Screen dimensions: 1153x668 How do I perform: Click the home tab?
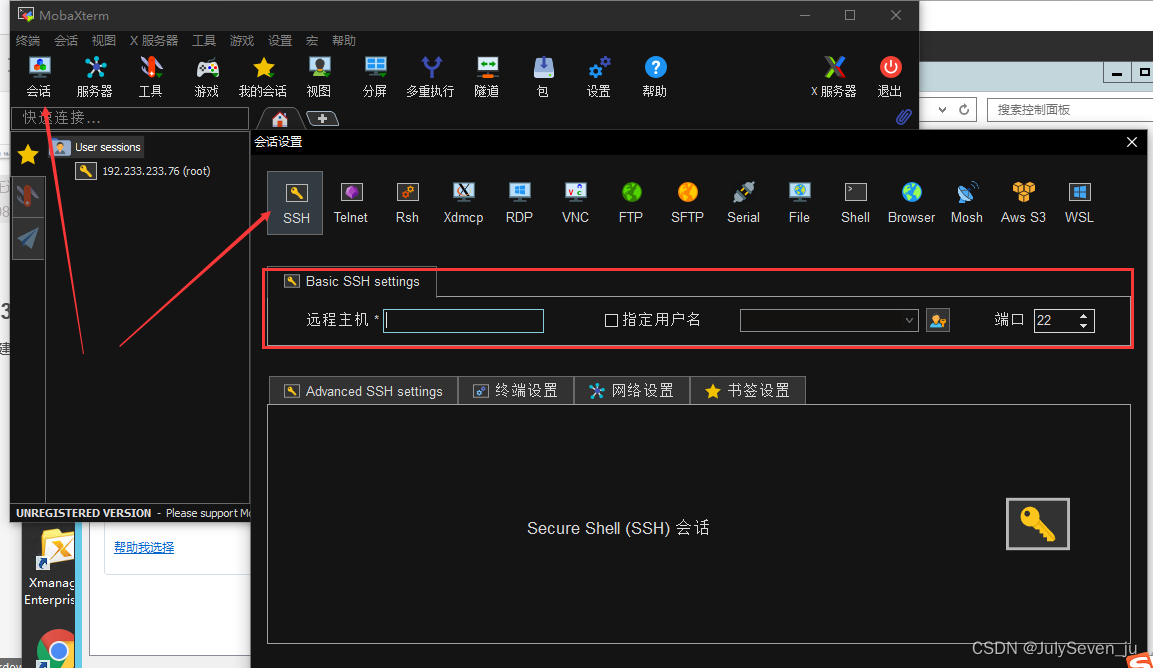pyautogui.click(x=279, y=118)
